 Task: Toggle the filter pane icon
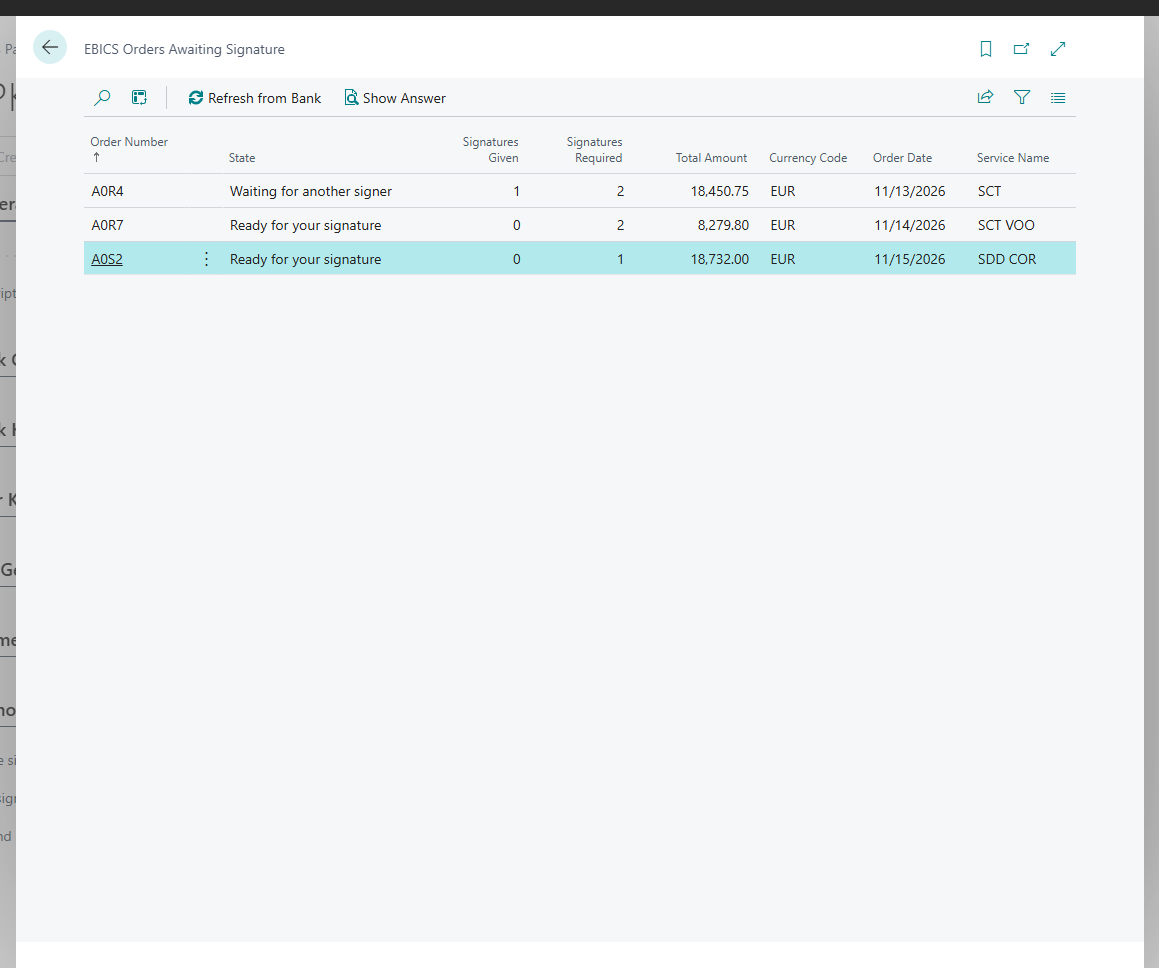(1022, 98)
